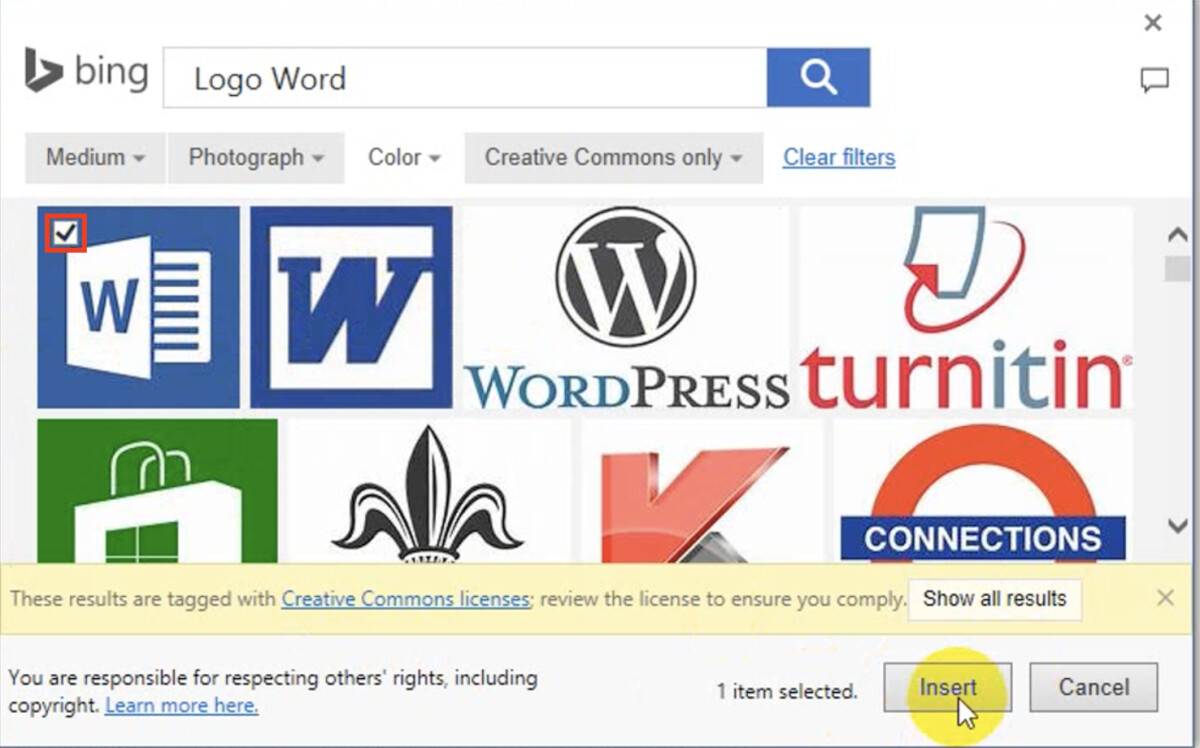The height and width of the screenshot is (748, 1200).
Task: Uncheck the selected Word logo checkbox
Action: click(66, 234)
